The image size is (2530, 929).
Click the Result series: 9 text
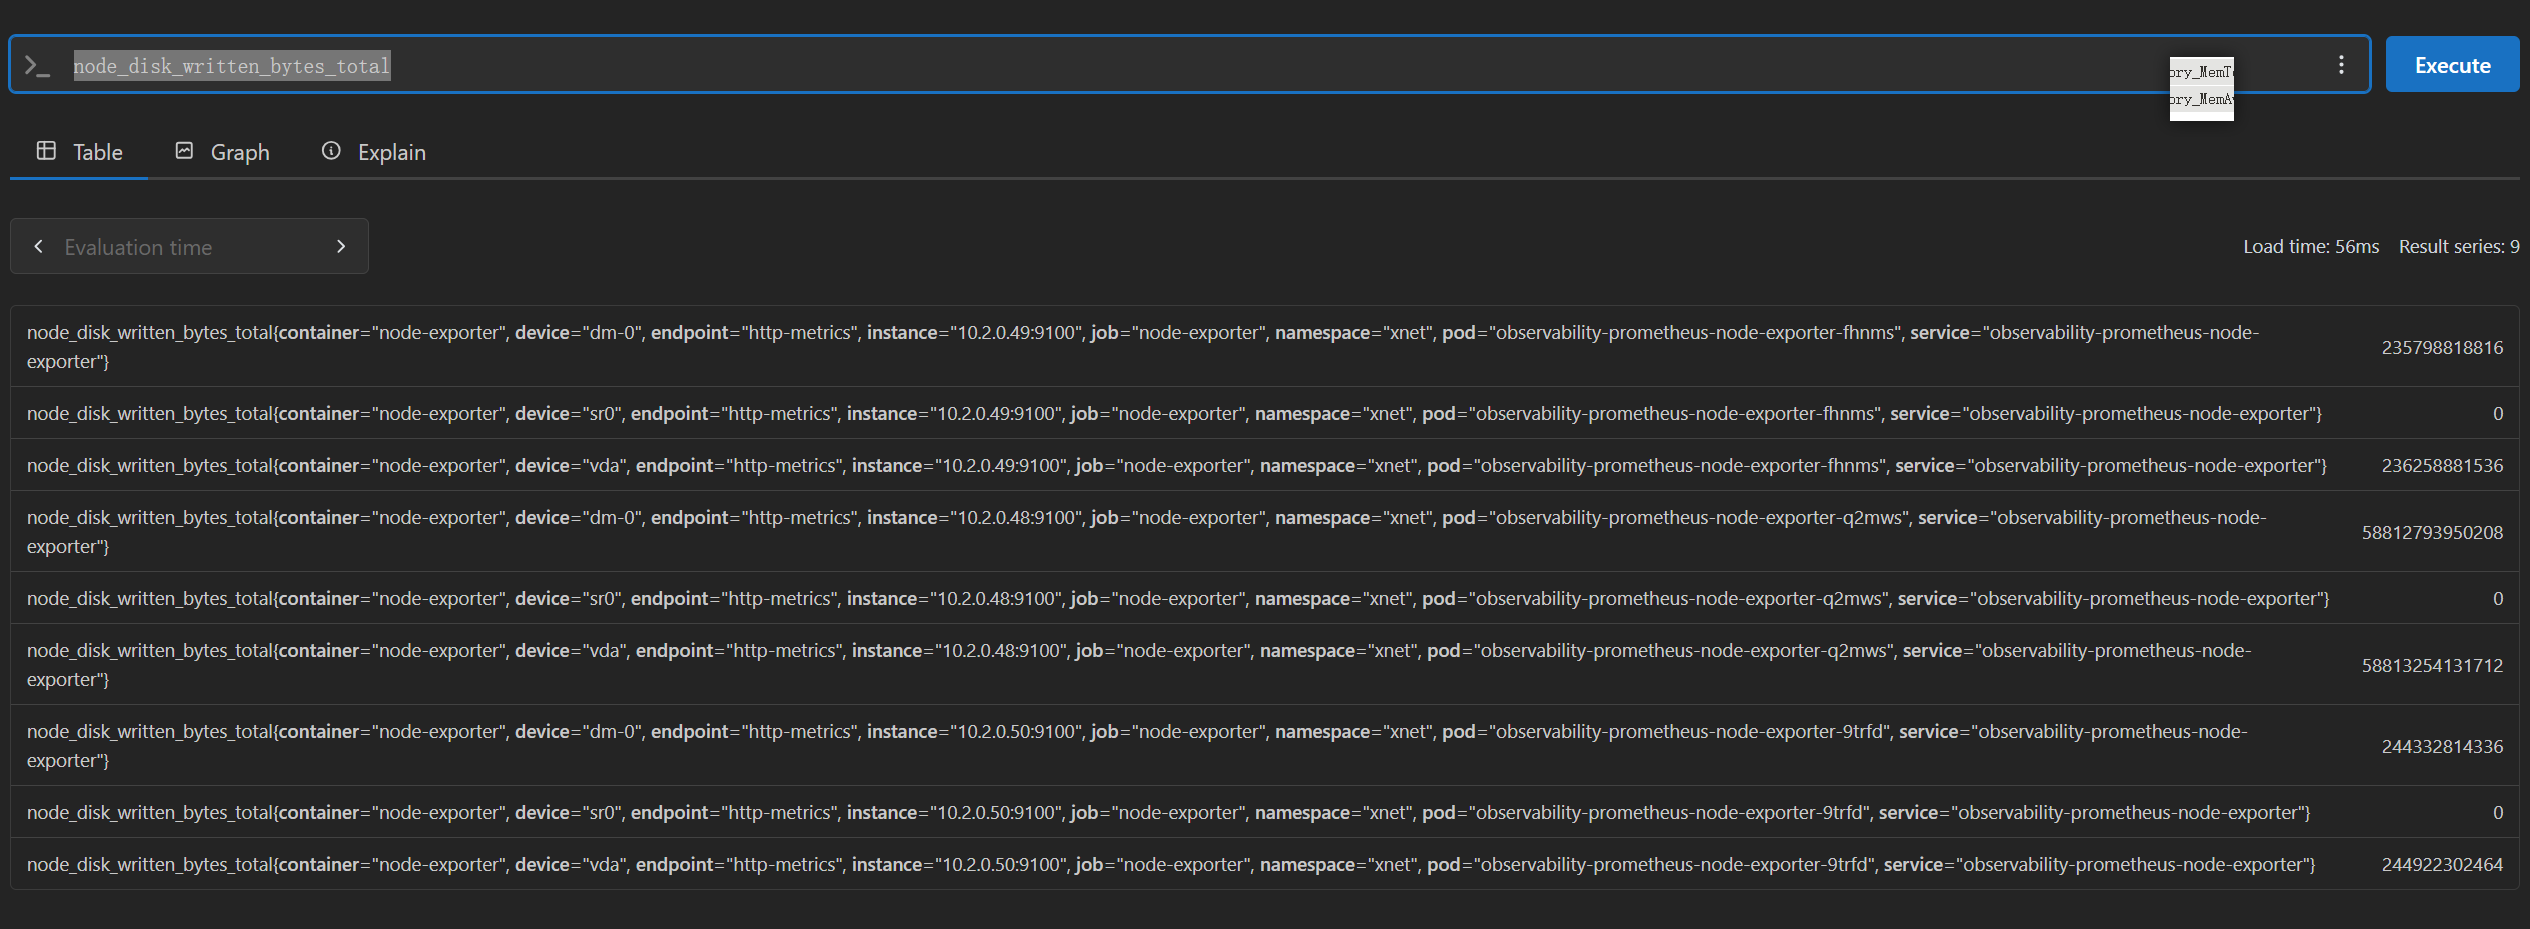(2459, 247)
